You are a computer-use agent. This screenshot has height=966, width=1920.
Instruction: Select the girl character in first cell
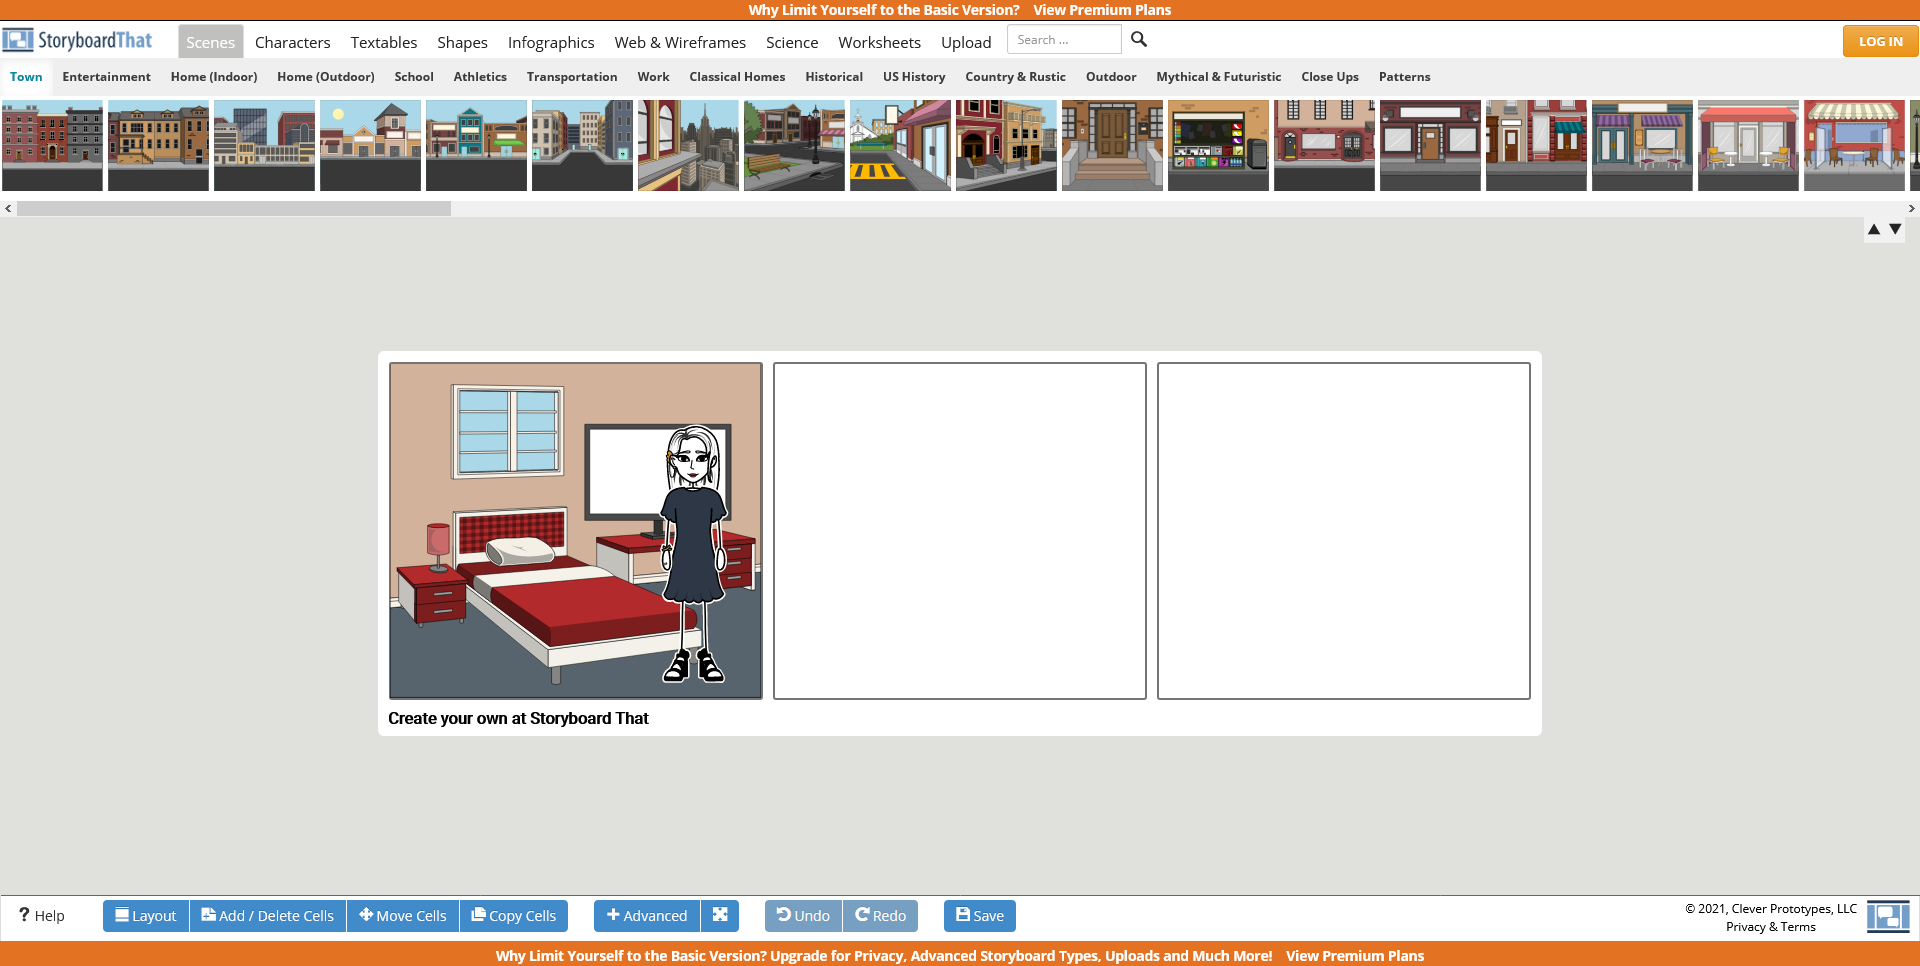[x=695, y=555]
